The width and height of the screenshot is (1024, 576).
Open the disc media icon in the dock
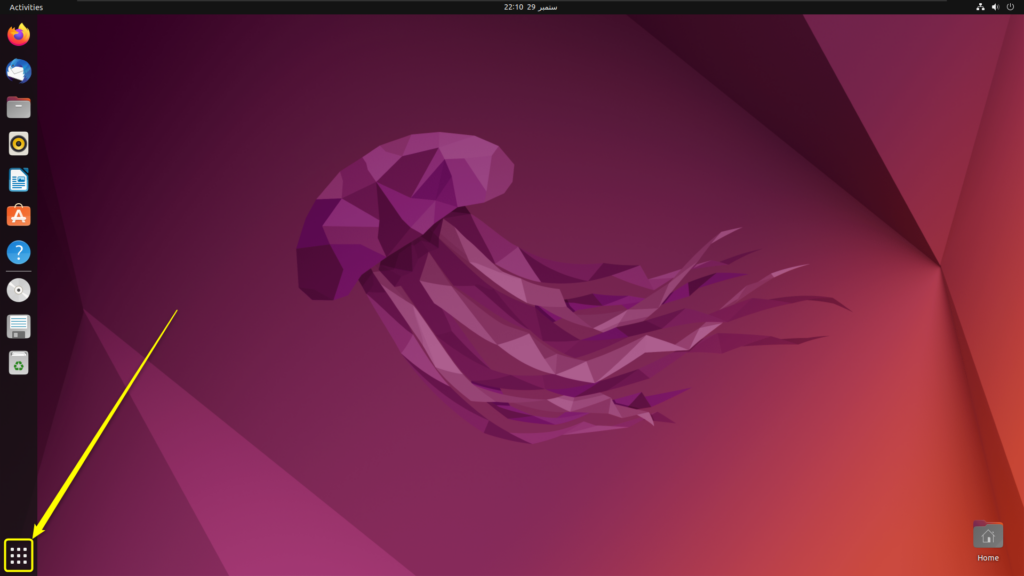click(18, 290)
